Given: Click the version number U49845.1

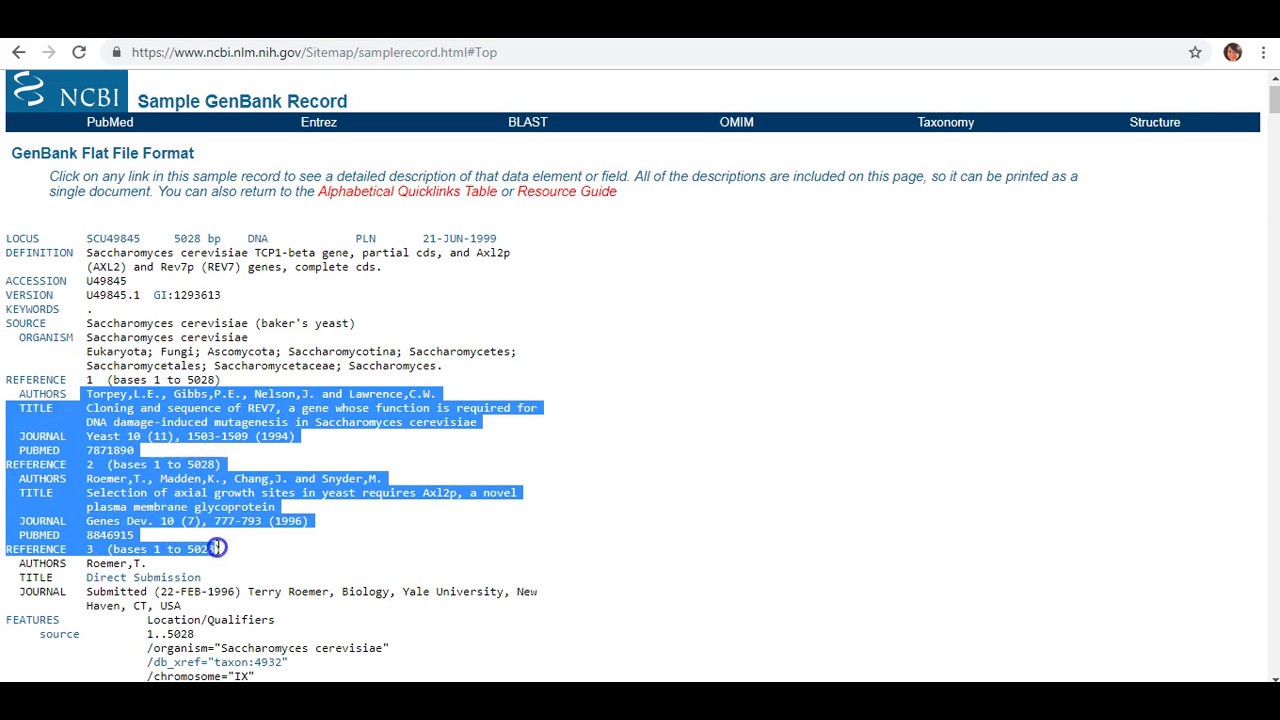Looking at the screenshot, I should pos(113,295).
